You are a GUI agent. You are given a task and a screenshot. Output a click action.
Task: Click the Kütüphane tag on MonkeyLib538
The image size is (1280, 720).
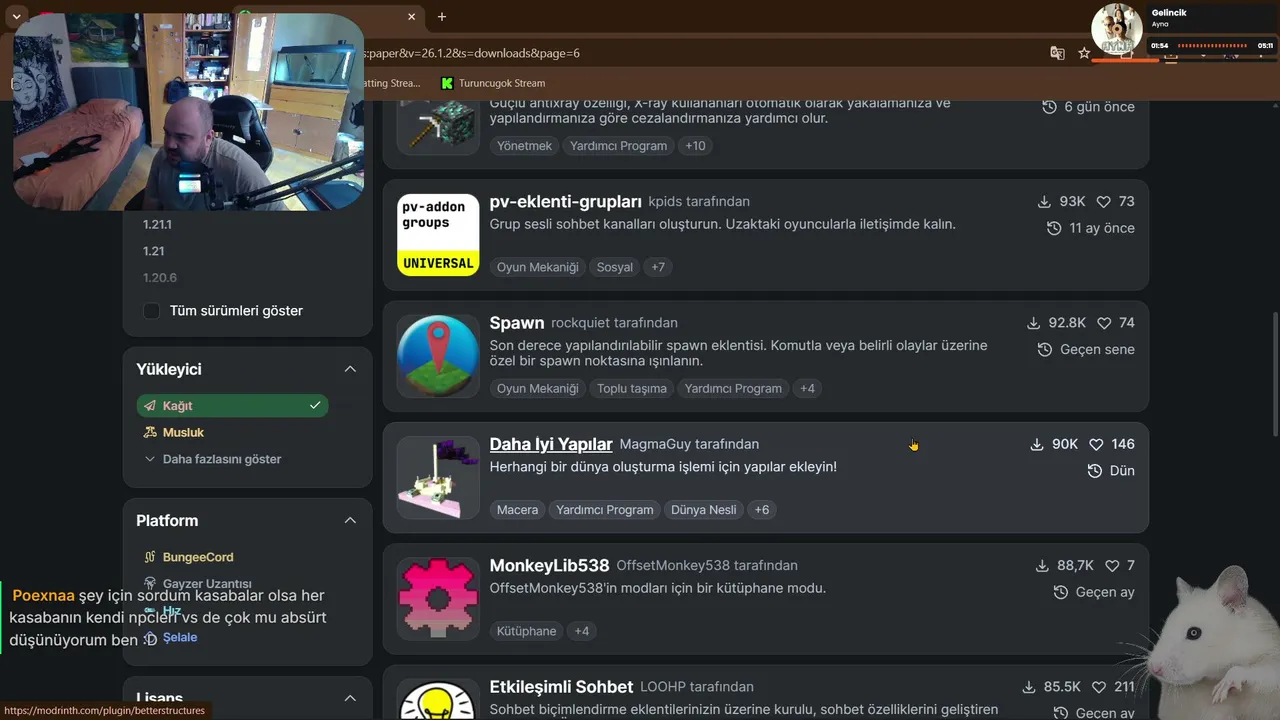coord(527,631)
